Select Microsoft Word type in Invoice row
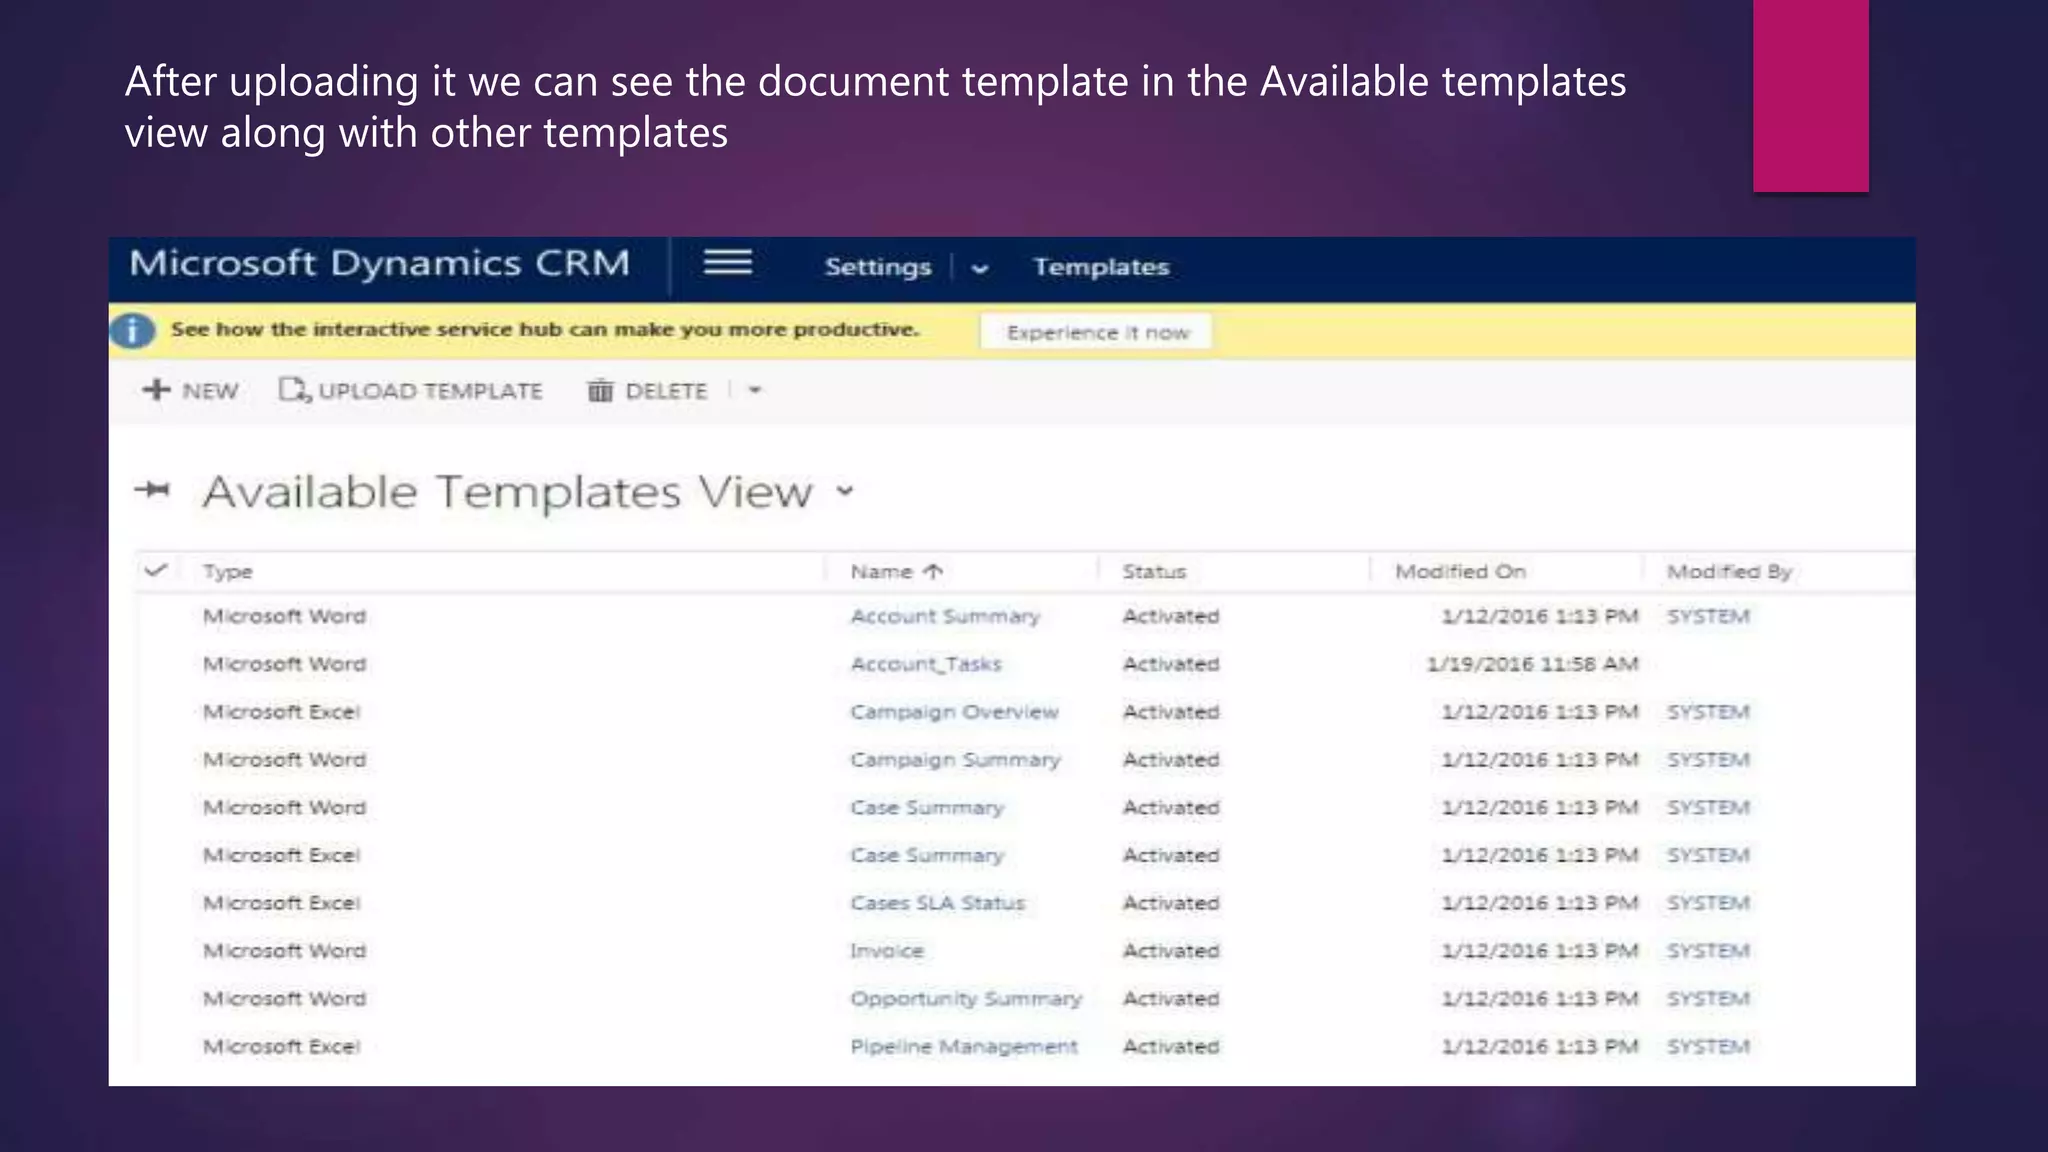 [284, 951]
